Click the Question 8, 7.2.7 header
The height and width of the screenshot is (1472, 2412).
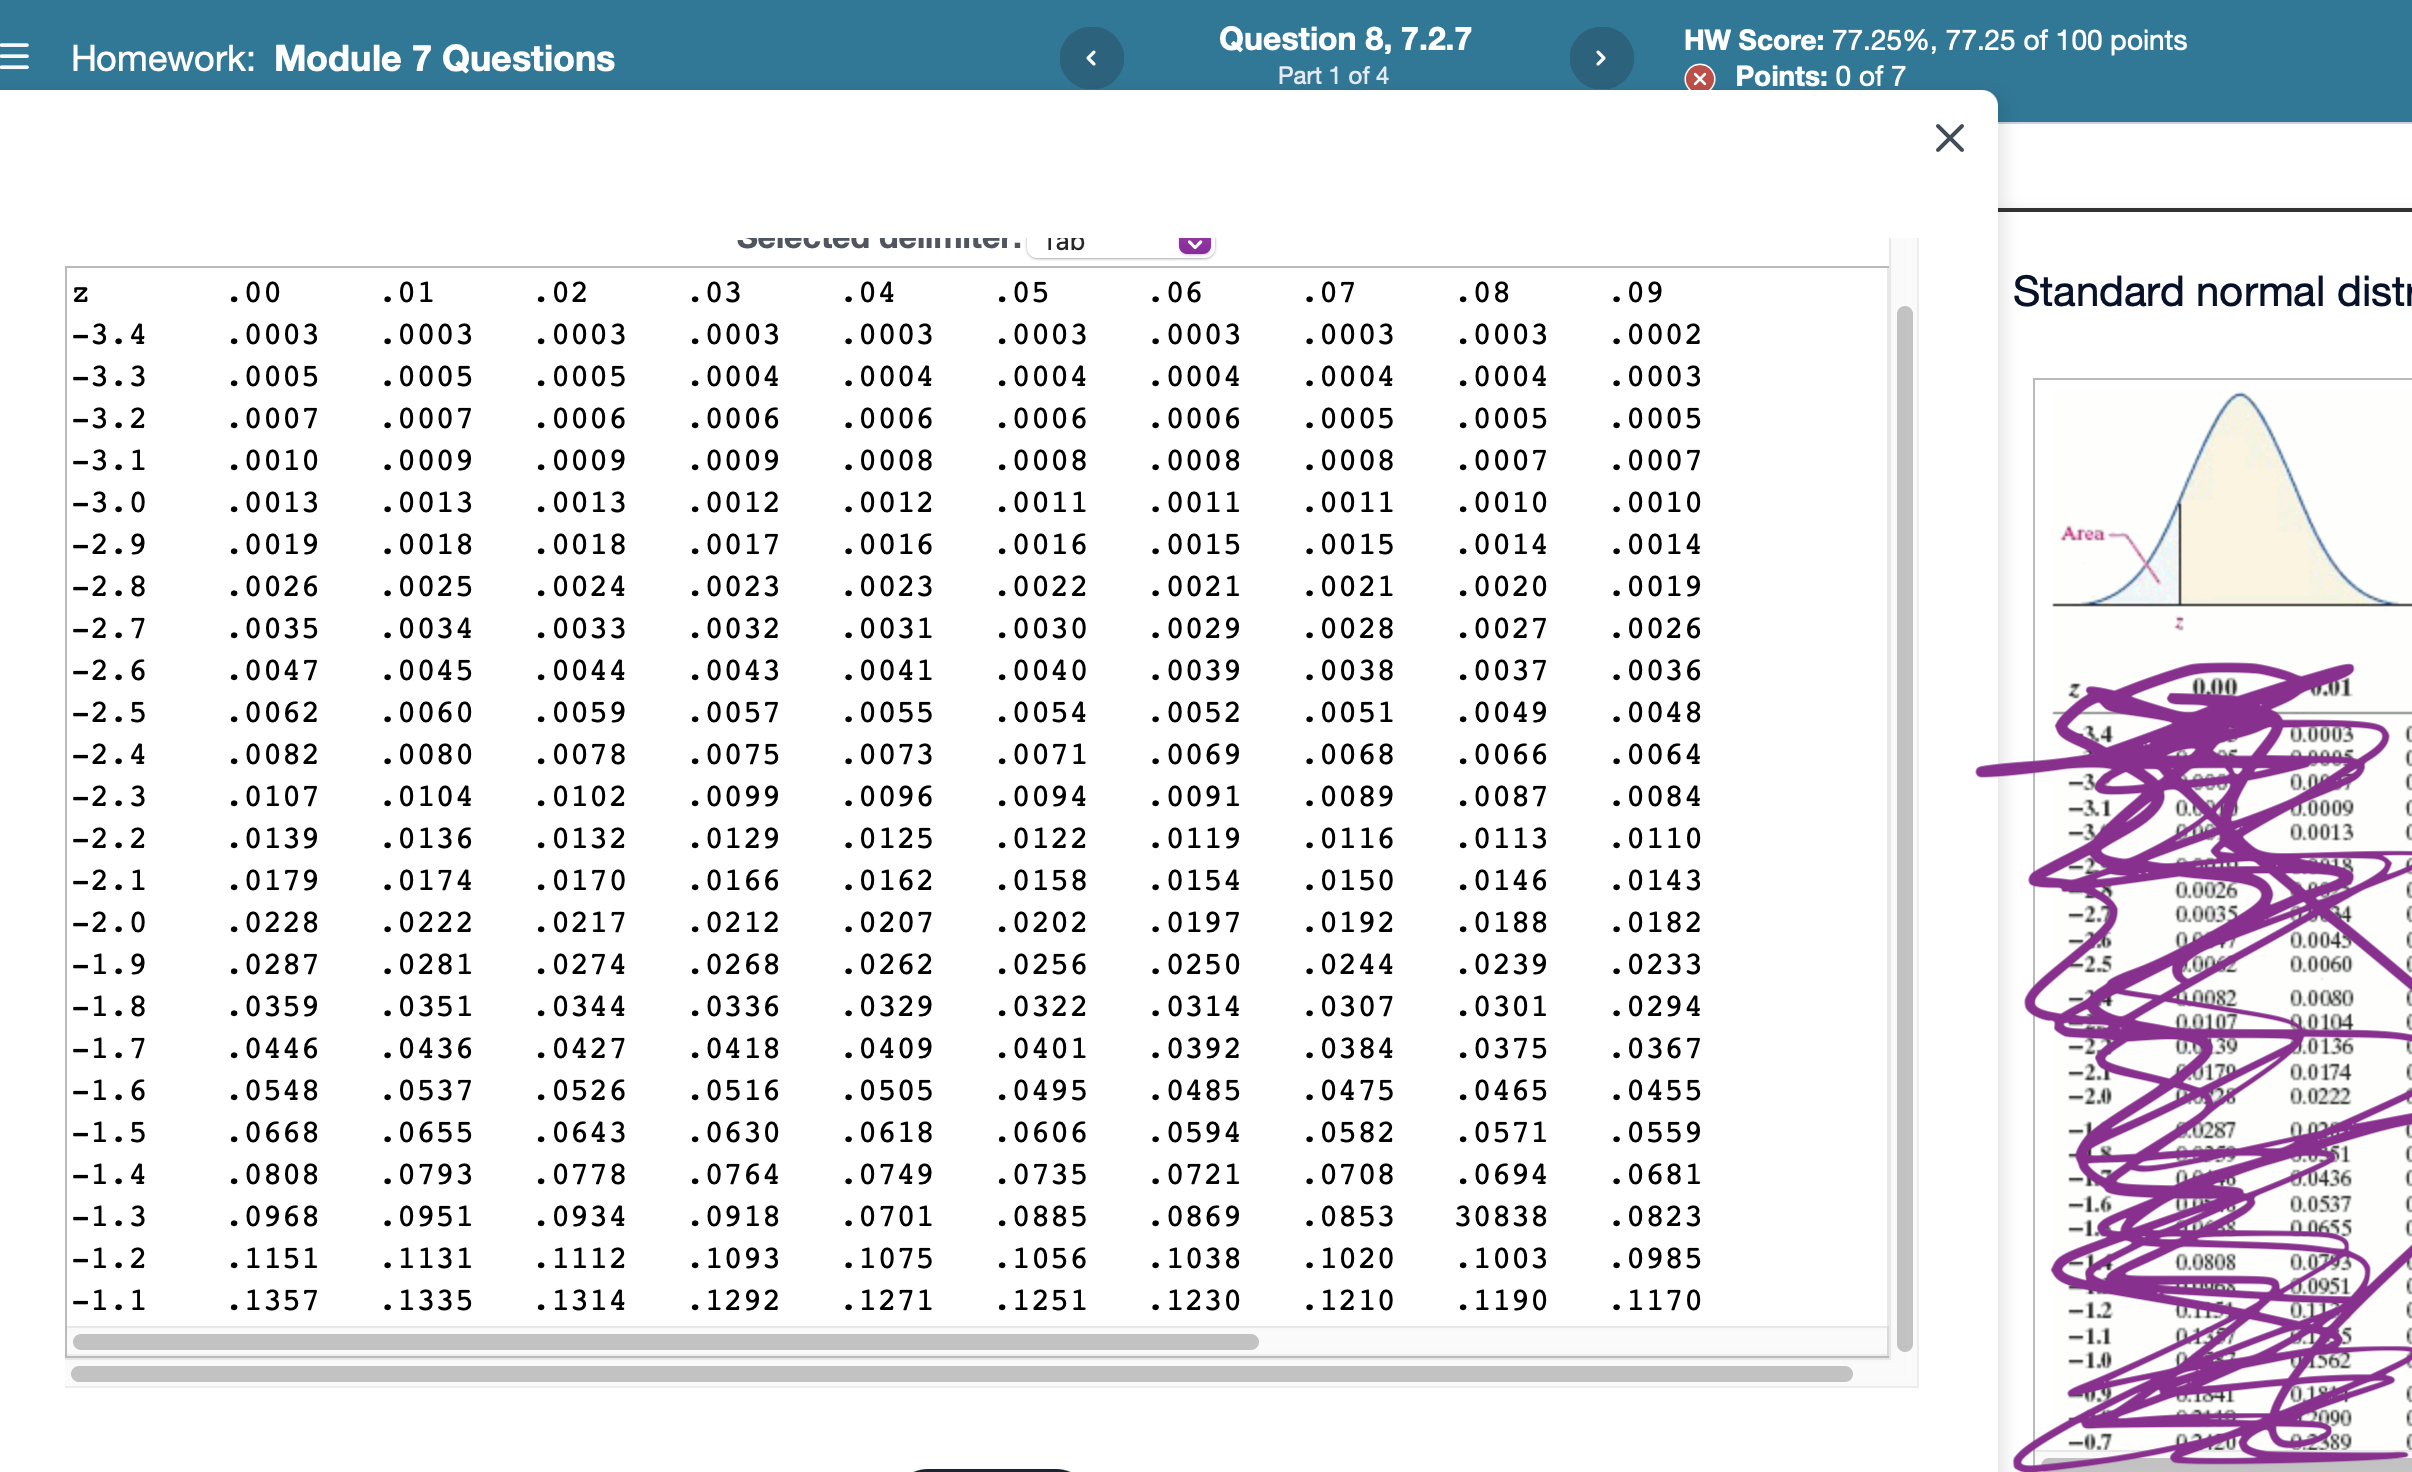[1344, 39]
